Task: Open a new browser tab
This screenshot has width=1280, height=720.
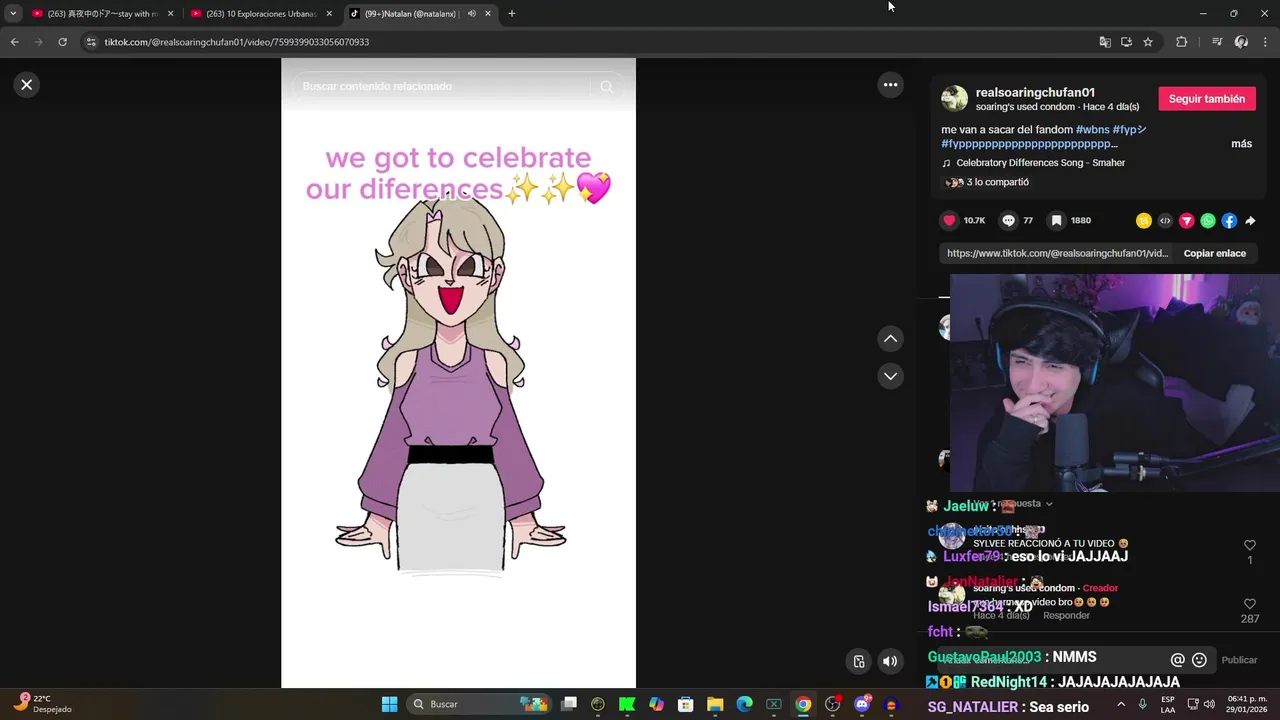Action: 512,14
